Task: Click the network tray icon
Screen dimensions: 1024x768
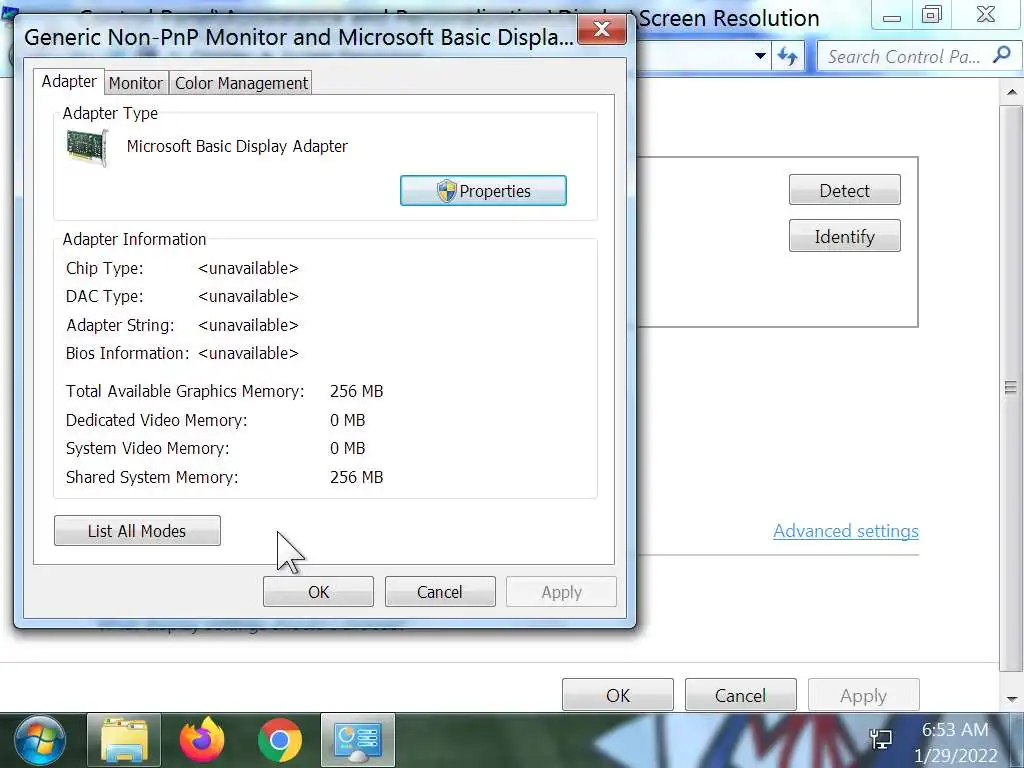Action: [x=881, y=740]
